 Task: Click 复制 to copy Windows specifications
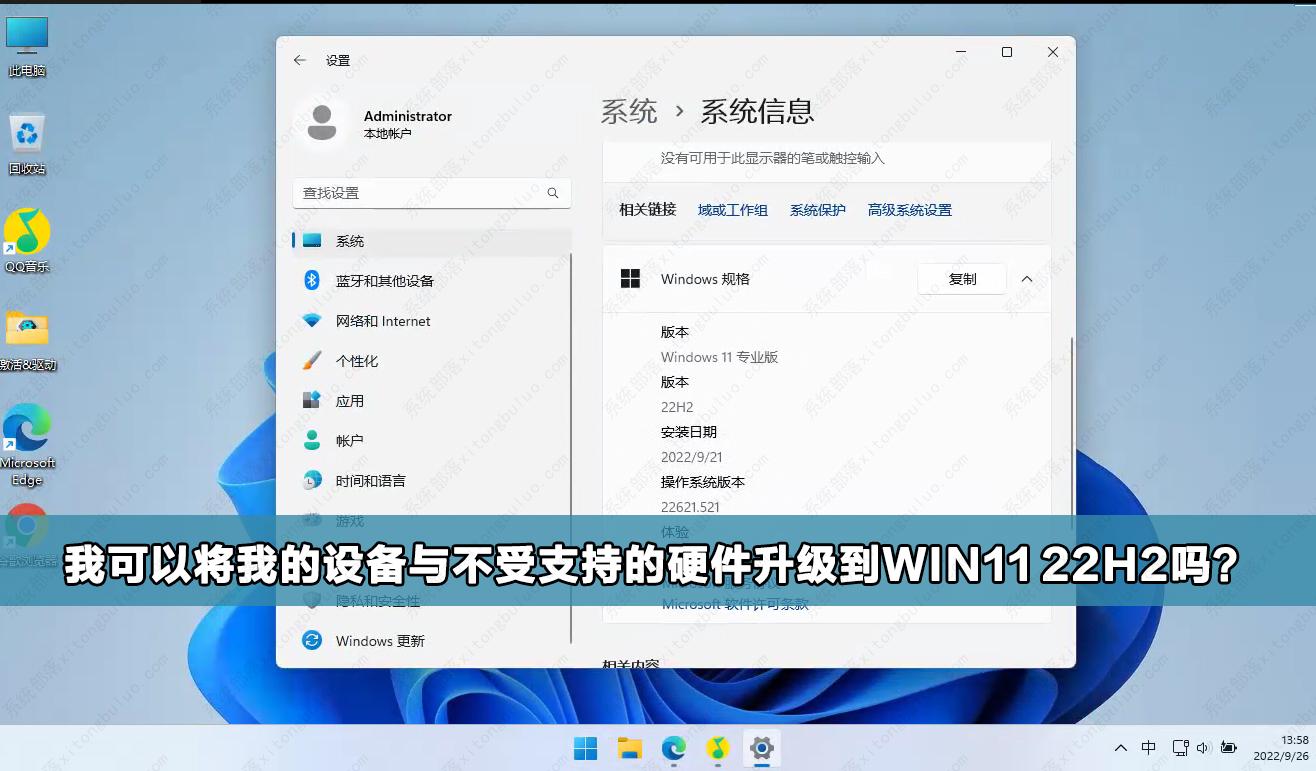point(961,279)
